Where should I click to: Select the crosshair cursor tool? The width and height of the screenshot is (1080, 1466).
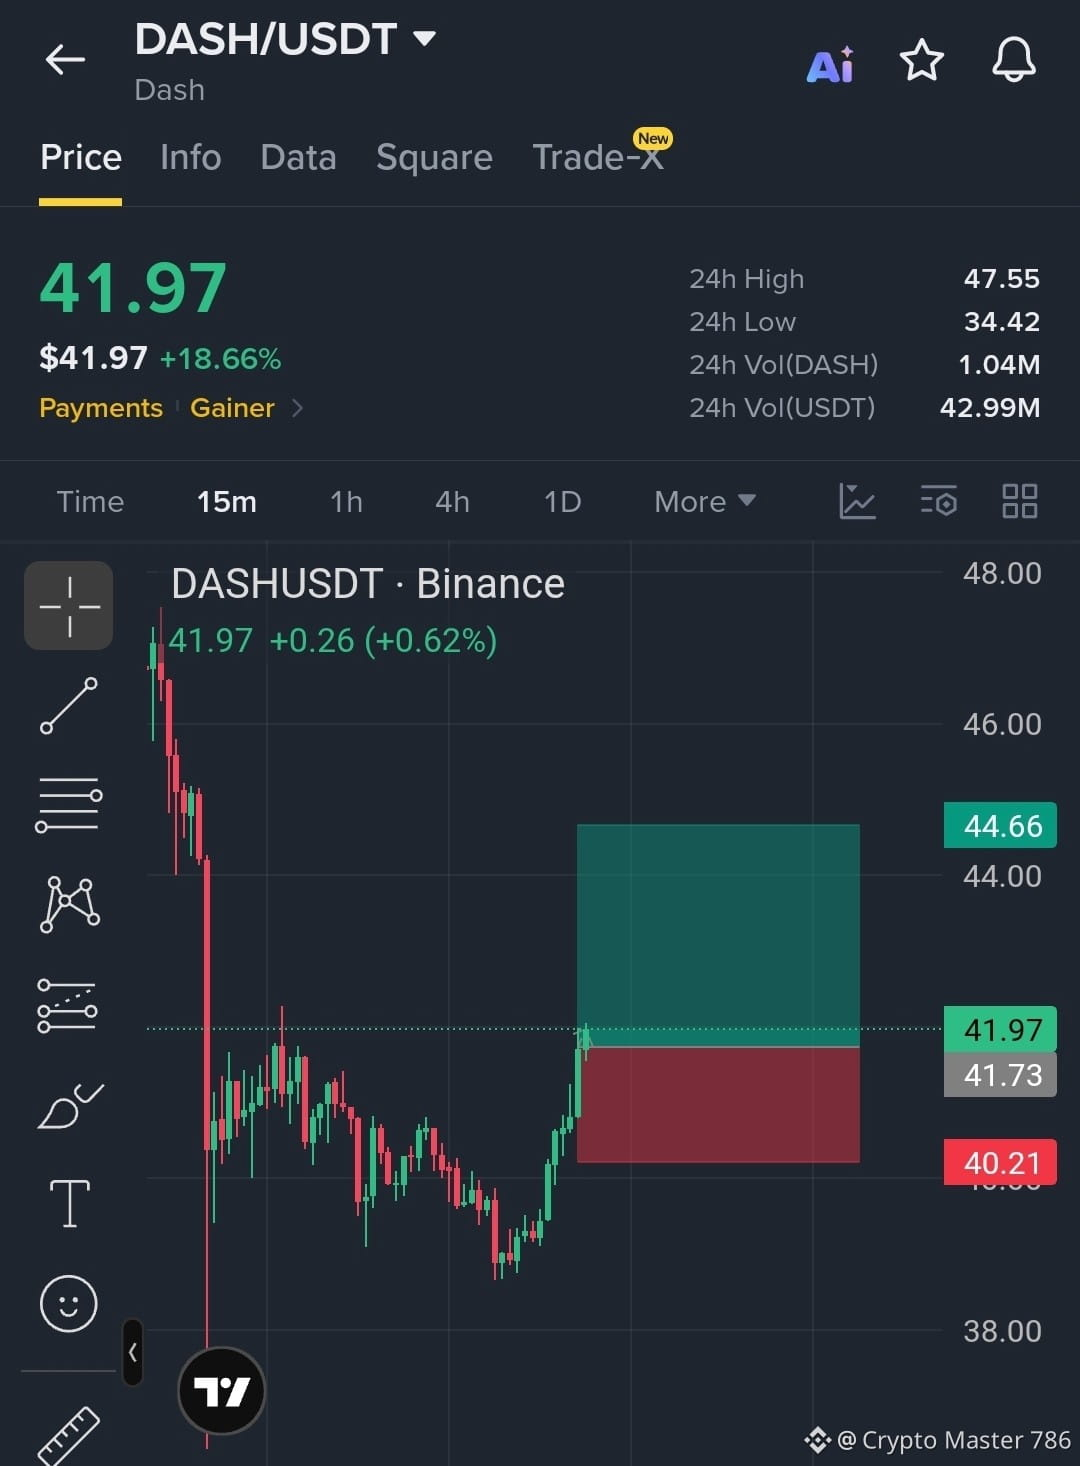point(69,606)
